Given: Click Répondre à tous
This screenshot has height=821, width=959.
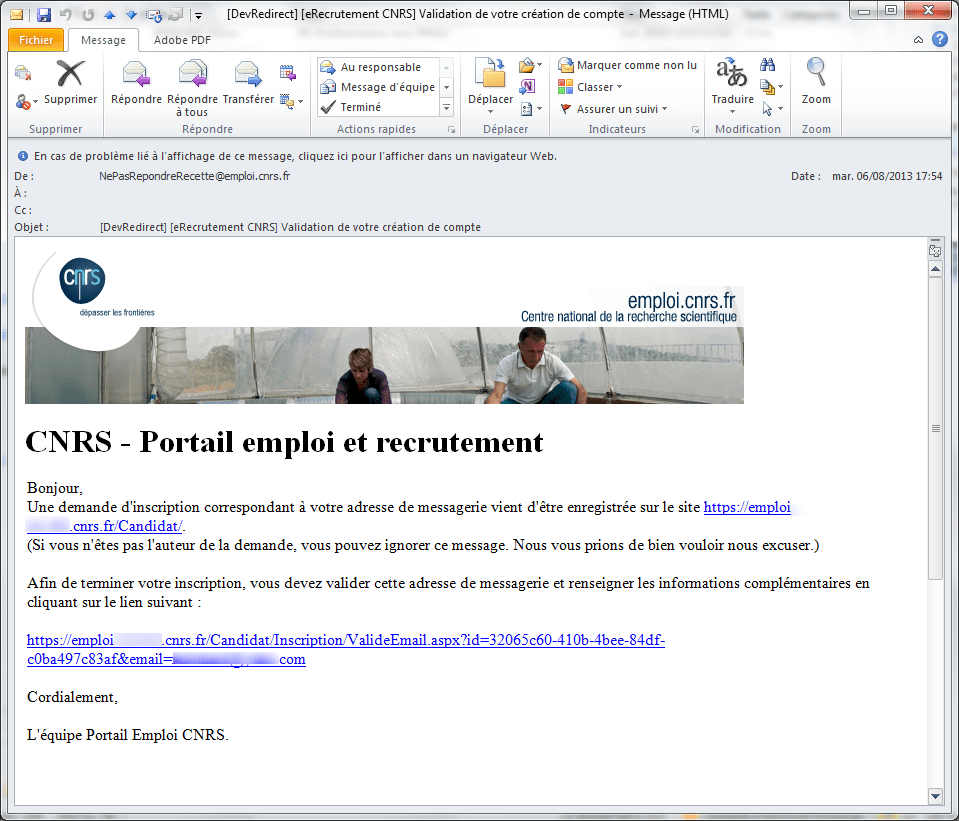Looking at the screenshot, I should coord(192,88).
